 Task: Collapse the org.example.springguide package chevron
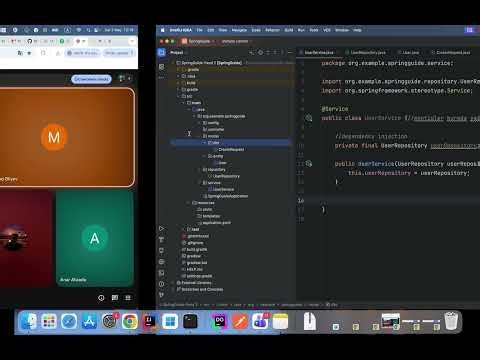pyautogui.click(x=194, y=116)
